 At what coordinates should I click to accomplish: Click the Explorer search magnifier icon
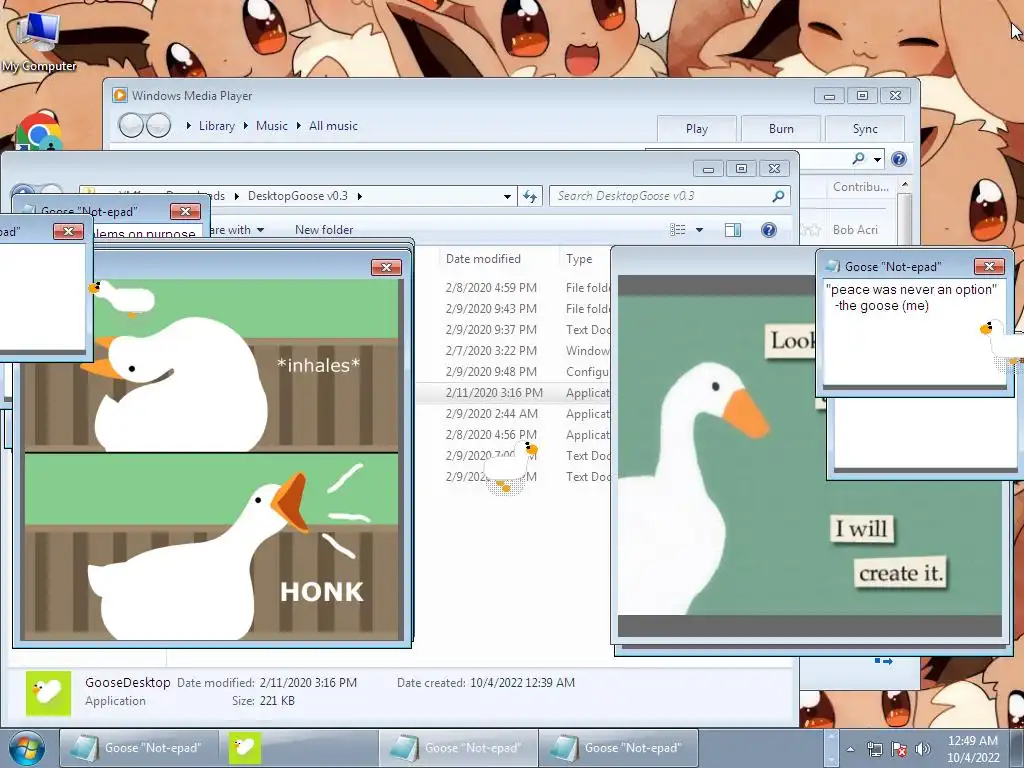pyautogui.click(x=778, y=196)
